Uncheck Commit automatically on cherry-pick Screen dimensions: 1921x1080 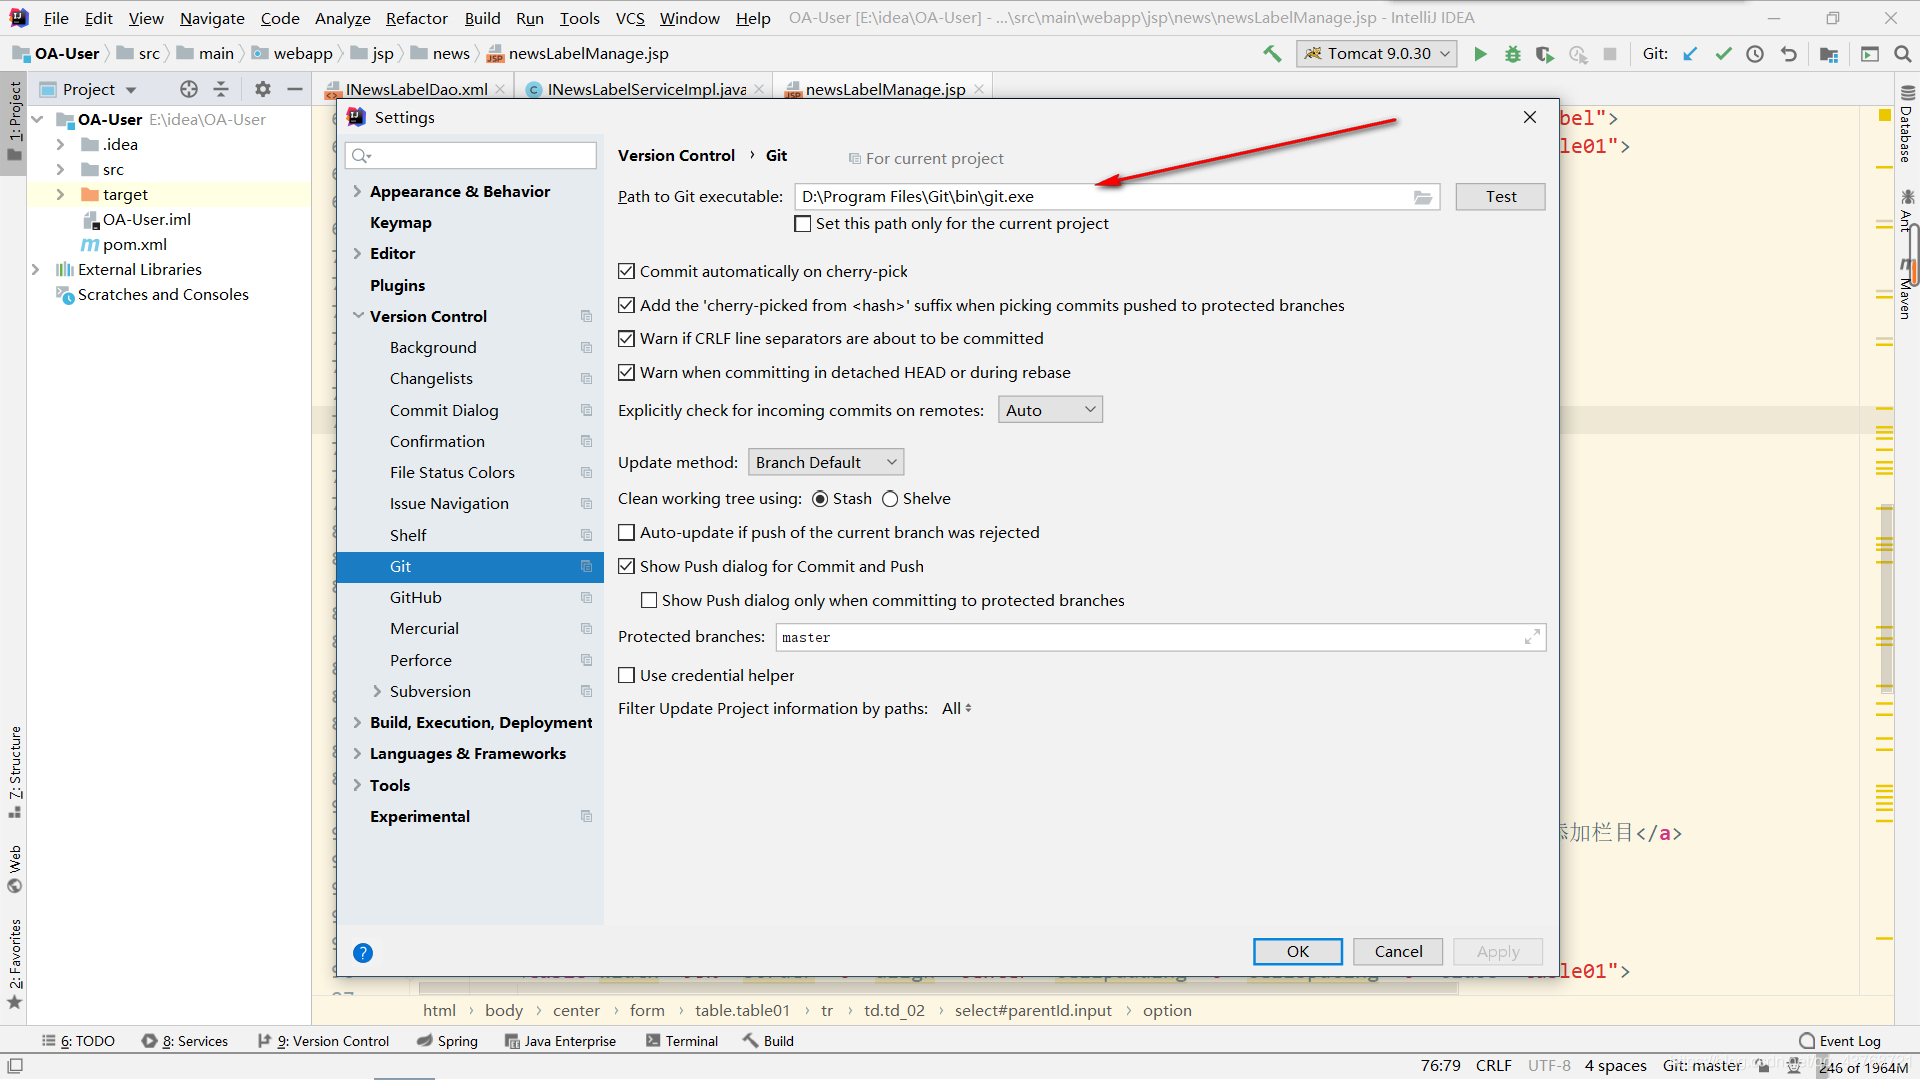point(627,272)
